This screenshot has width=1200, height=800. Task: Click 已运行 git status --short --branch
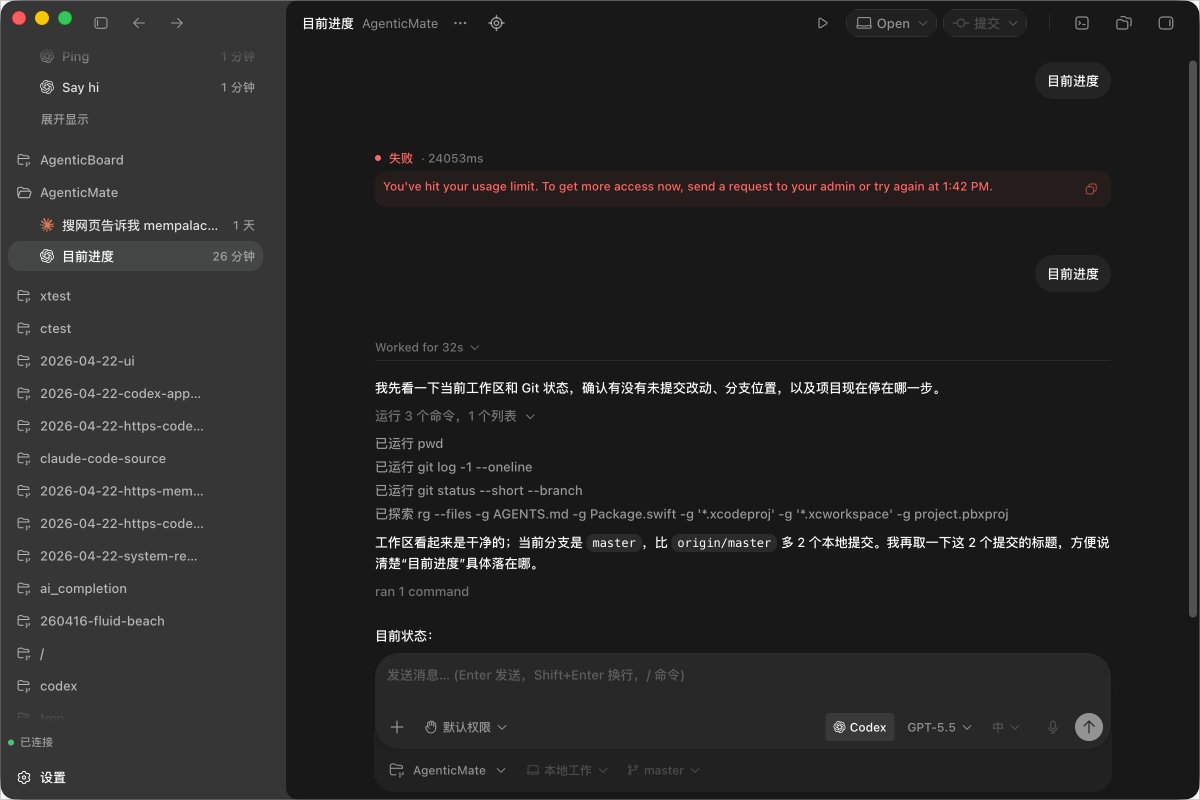[479, 491]
